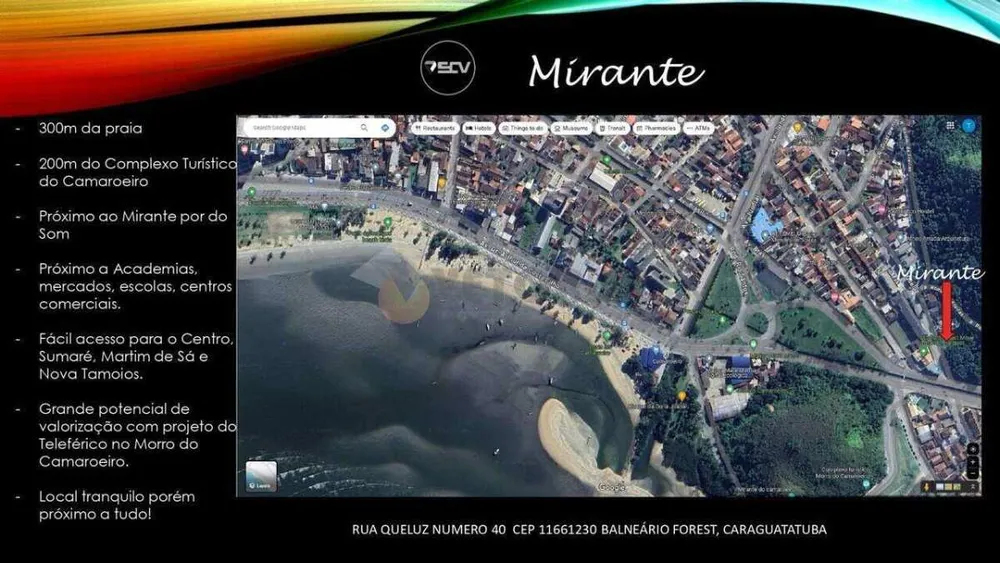The width and height of the screenshot is (1000, 563).
Task: Click the "300m da praia" bullet
Action: point(91,128)
